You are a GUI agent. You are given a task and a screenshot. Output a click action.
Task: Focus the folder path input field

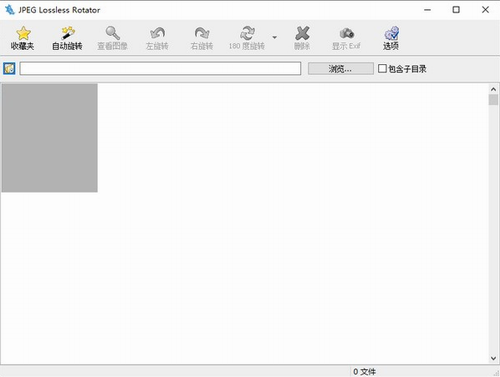click(x=160, y=69)
